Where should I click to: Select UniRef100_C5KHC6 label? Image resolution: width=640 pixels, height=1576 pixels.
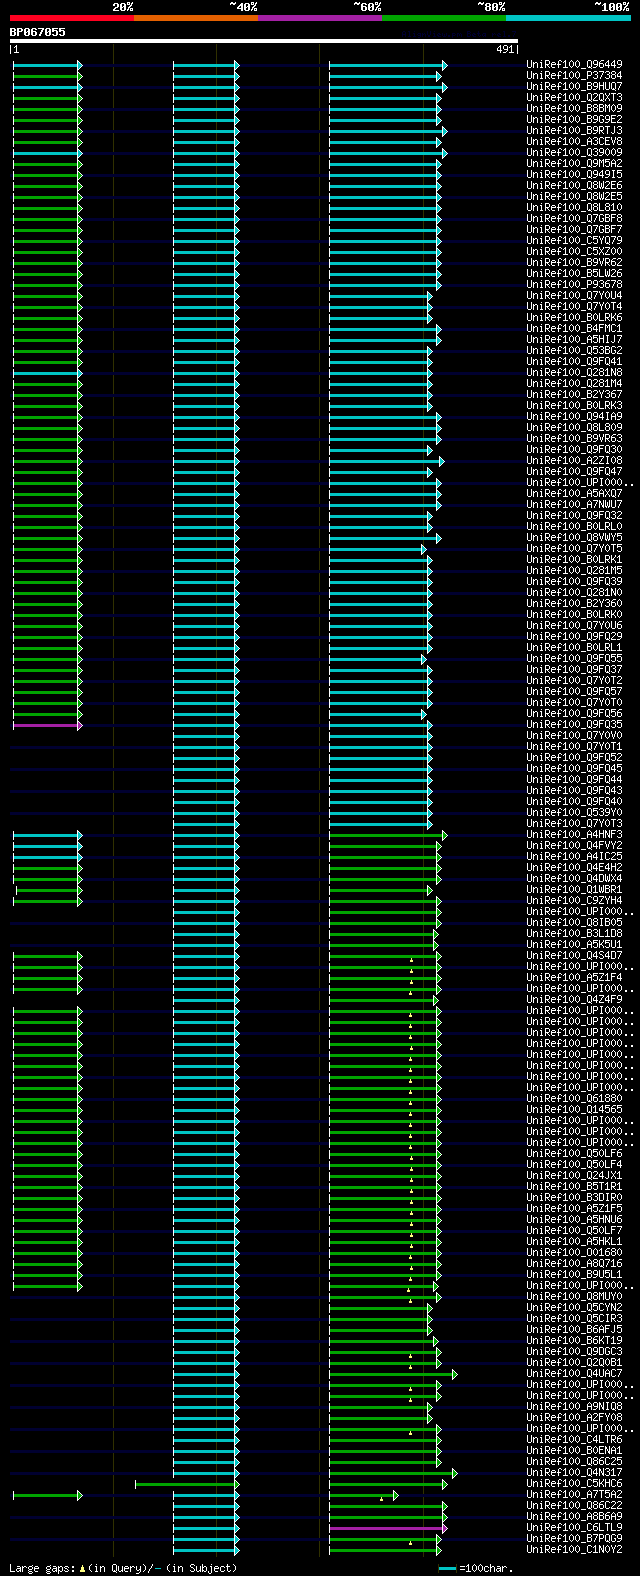(574, 1483)
